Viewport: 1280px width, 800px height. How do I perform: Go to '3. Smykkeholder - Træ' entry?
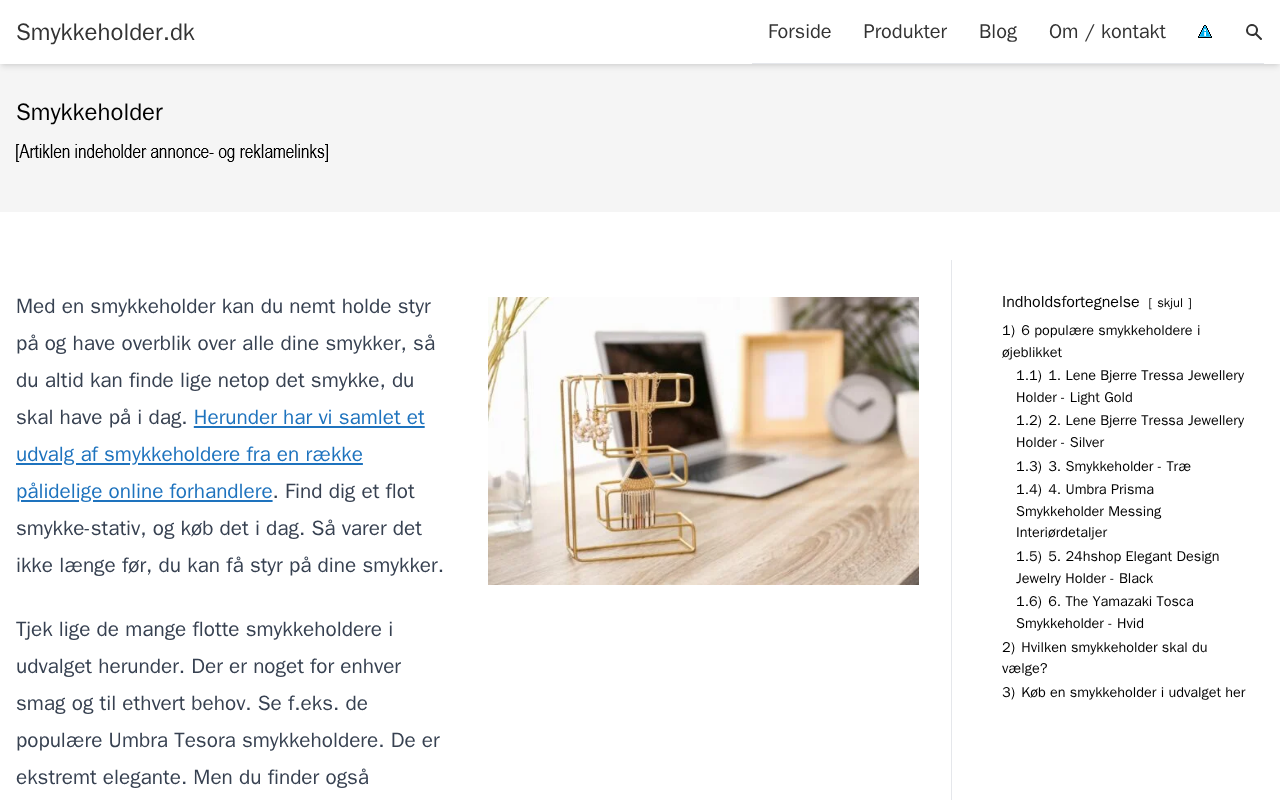pyautogui.click(x=1103, y=466)
